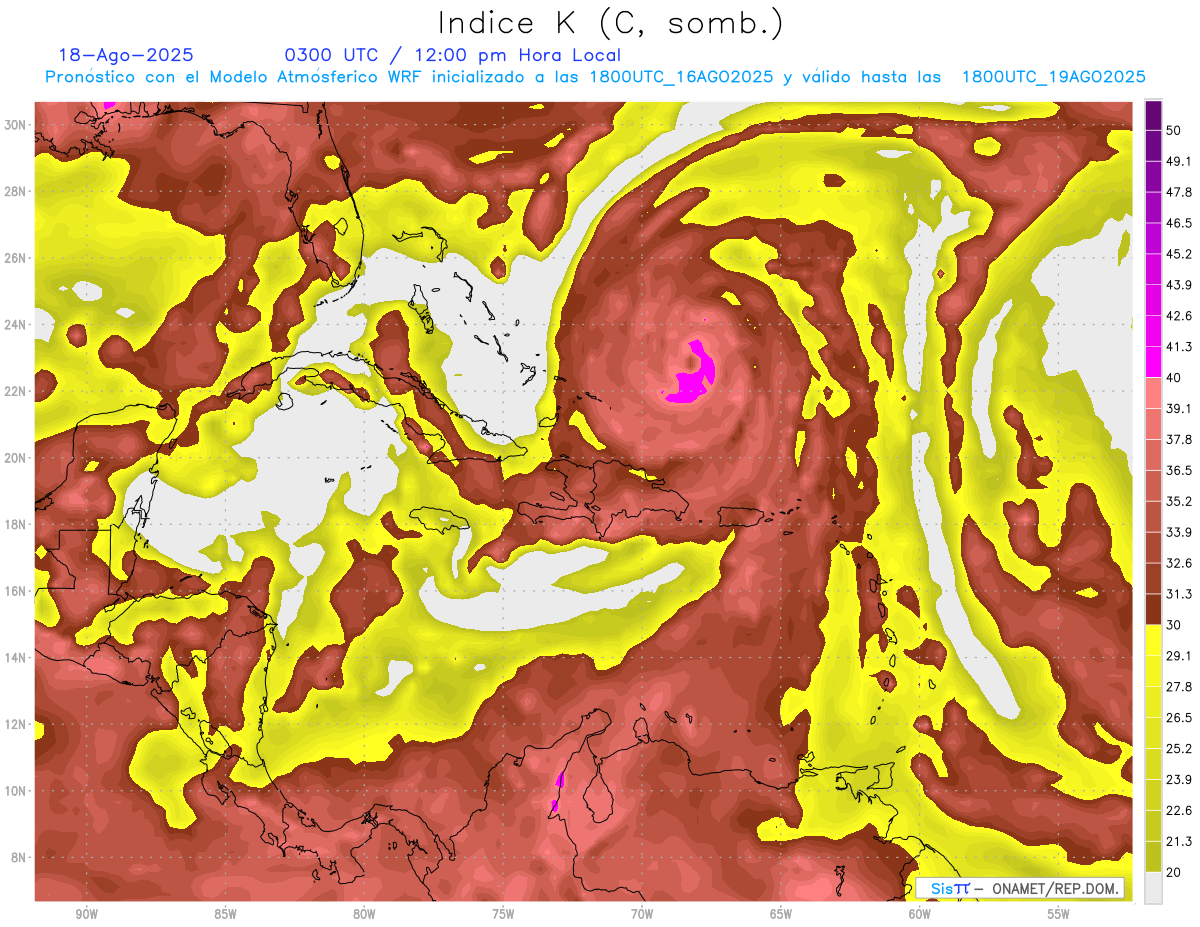This screenshot has width=1200, height=927.
Task: Click the '75W' longitude label
Action: (503, 915)
